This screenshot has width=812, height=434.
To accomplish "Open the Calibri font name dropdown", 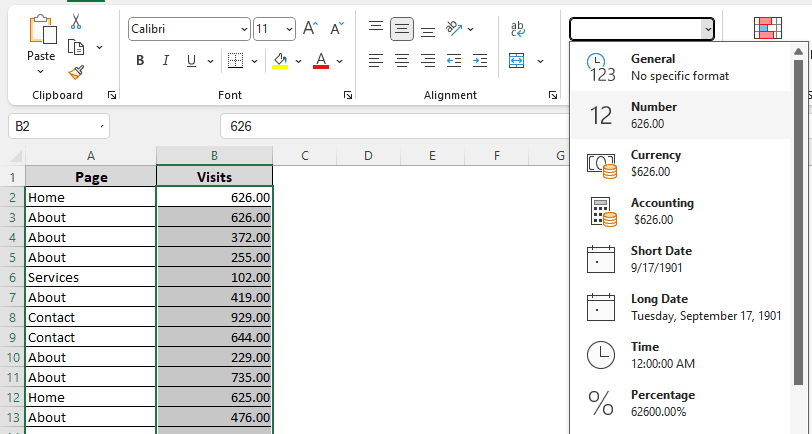I will click(190, 29).
